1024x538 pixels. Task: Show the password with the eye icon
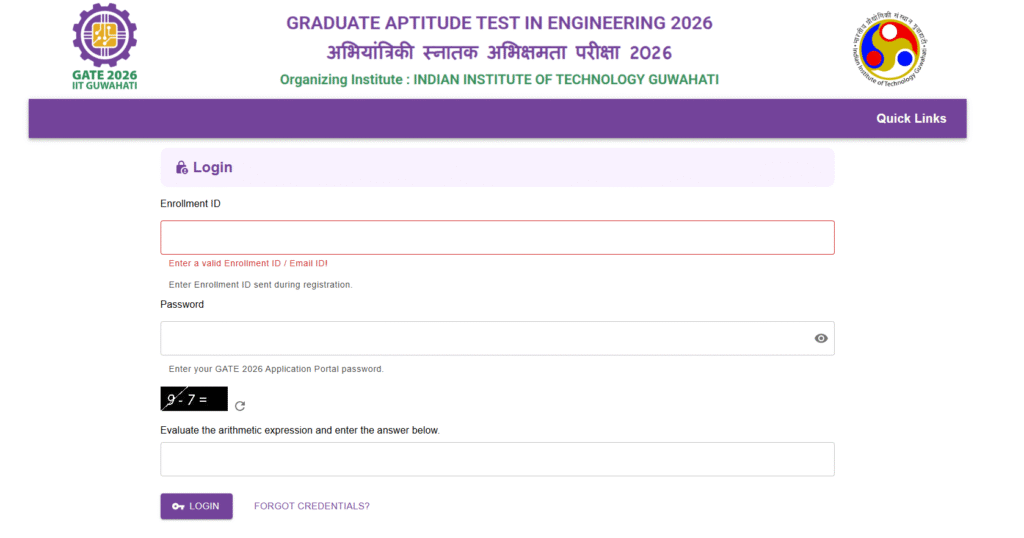(x=821, y=338)
